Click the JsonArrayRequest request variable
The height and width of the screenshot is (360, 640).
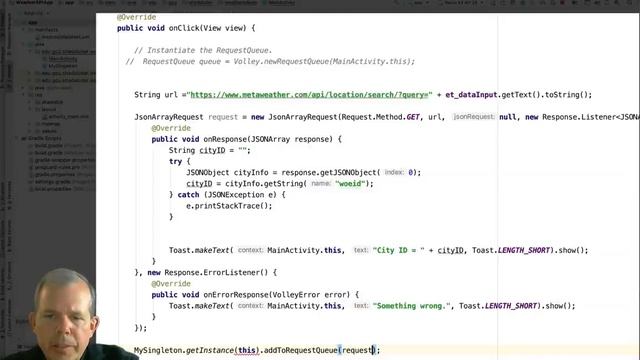pyautogui.click(x=223, y=117)
